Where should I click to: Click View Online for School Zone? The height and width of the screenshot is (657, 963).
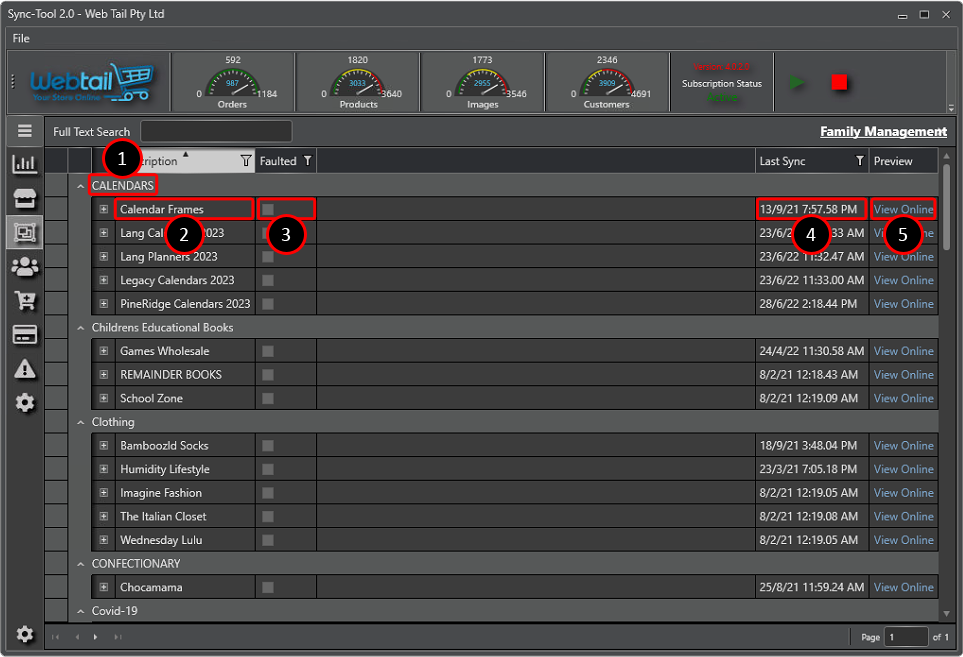[x=903, y=398]
